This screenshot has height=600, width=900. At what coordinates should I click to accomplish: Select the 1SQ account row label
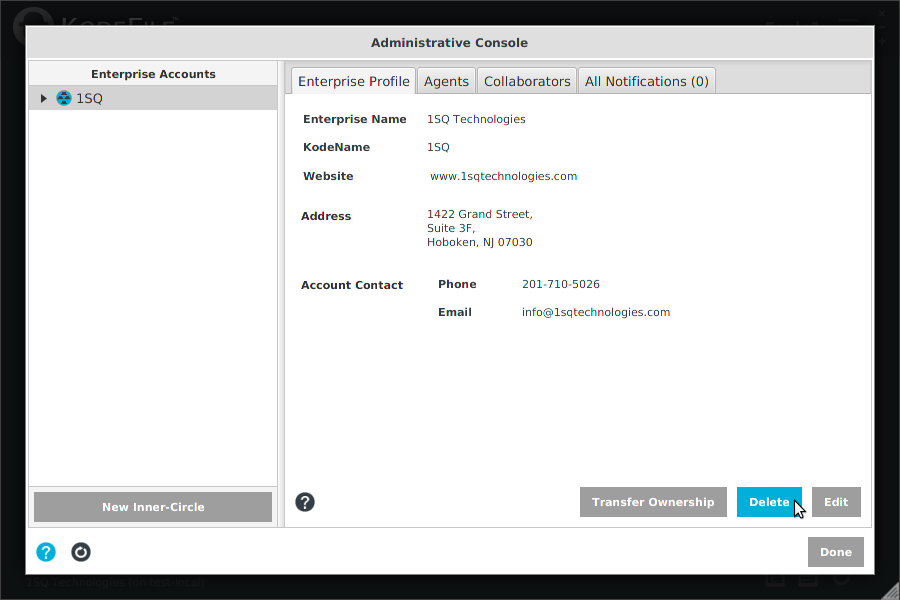(90, 99)
